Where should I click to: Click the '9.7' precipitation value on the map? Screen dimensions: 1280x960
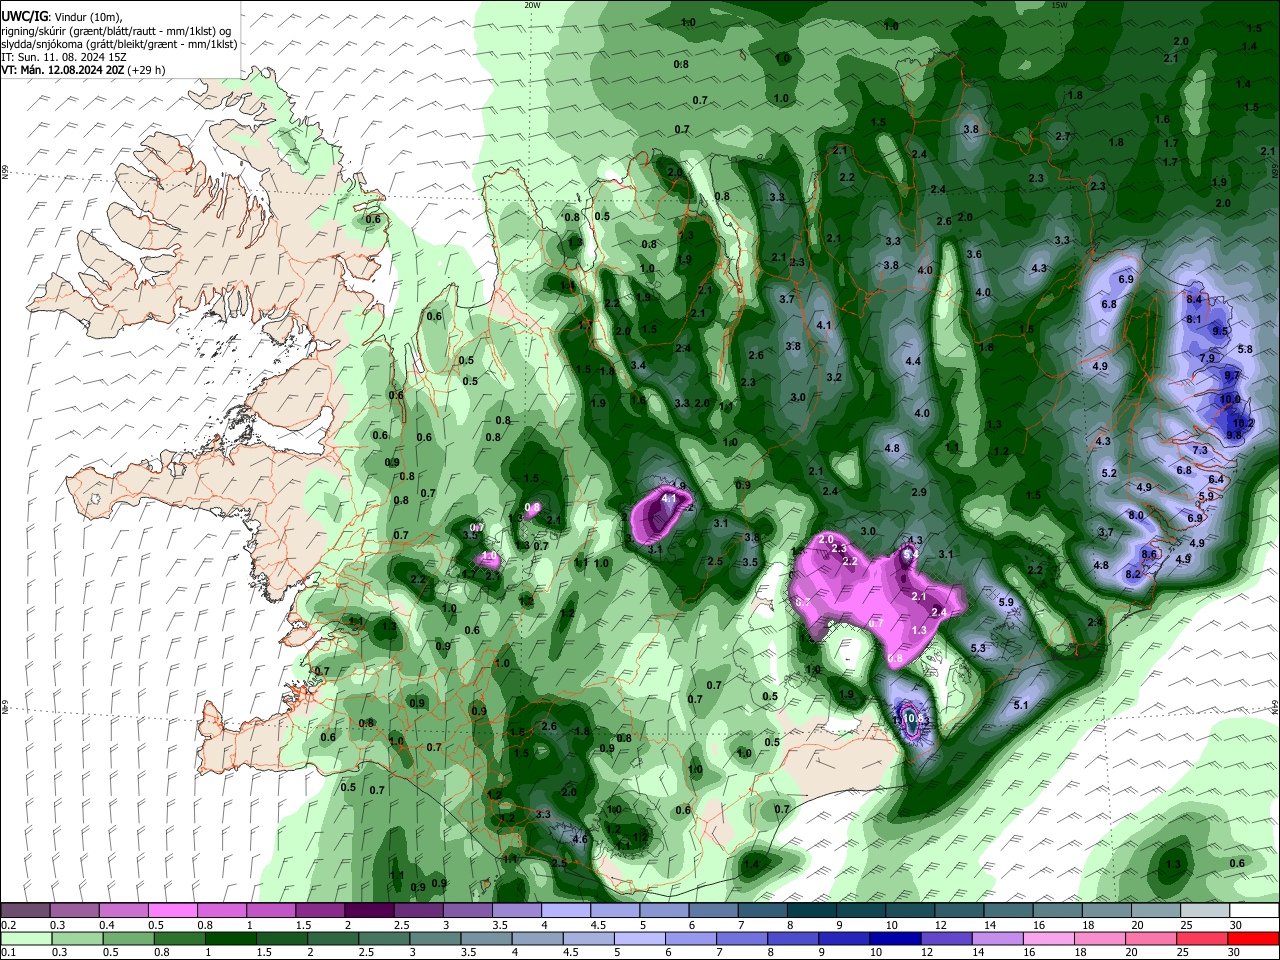(1232, 375)
